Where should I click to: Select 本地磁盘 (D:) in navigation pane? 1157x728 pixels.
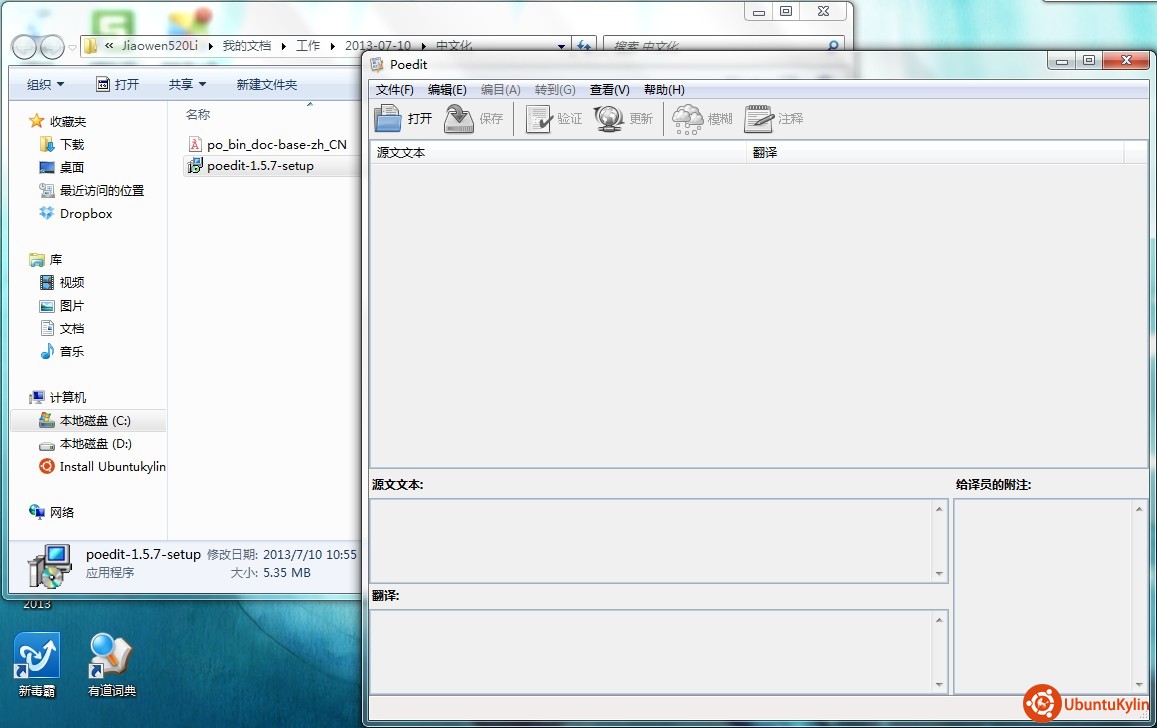point(95,444)
